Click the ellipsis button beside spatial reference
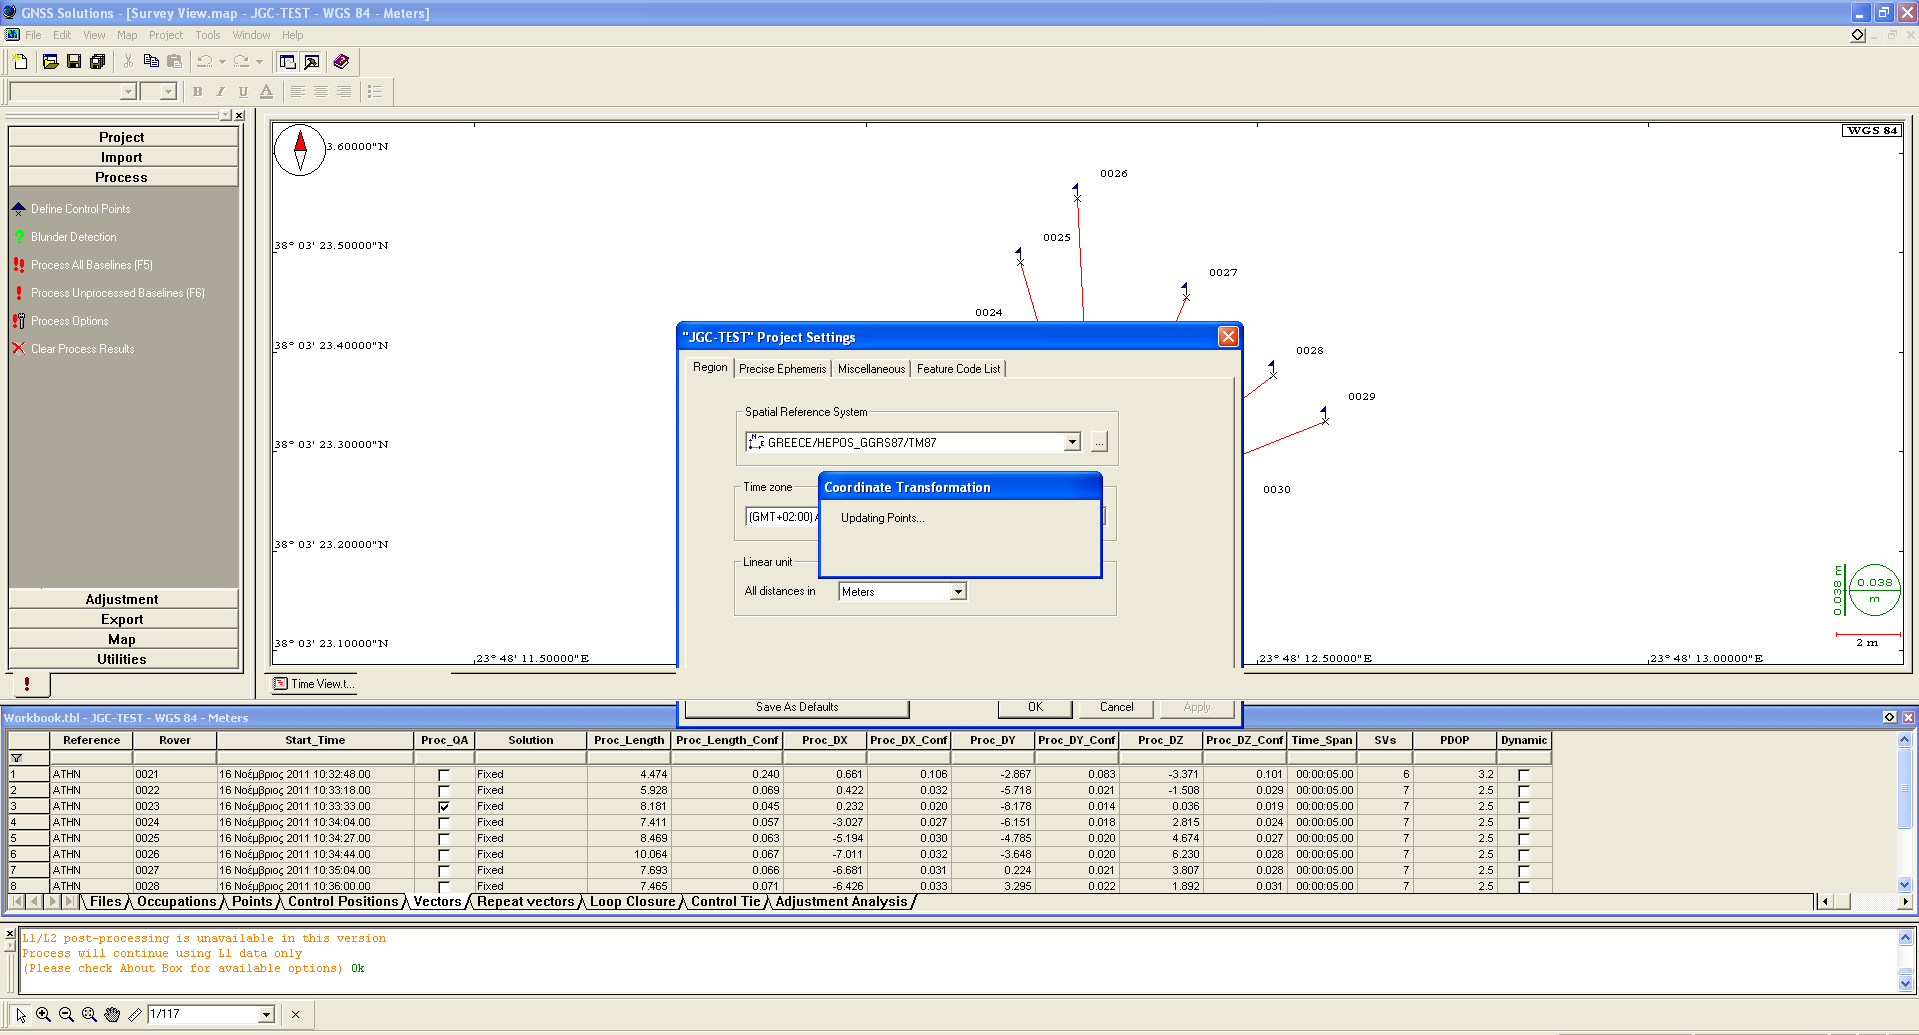The height and width of the screenshot is (1035, 1919). pyautogui.click(x=1099, y=442)
